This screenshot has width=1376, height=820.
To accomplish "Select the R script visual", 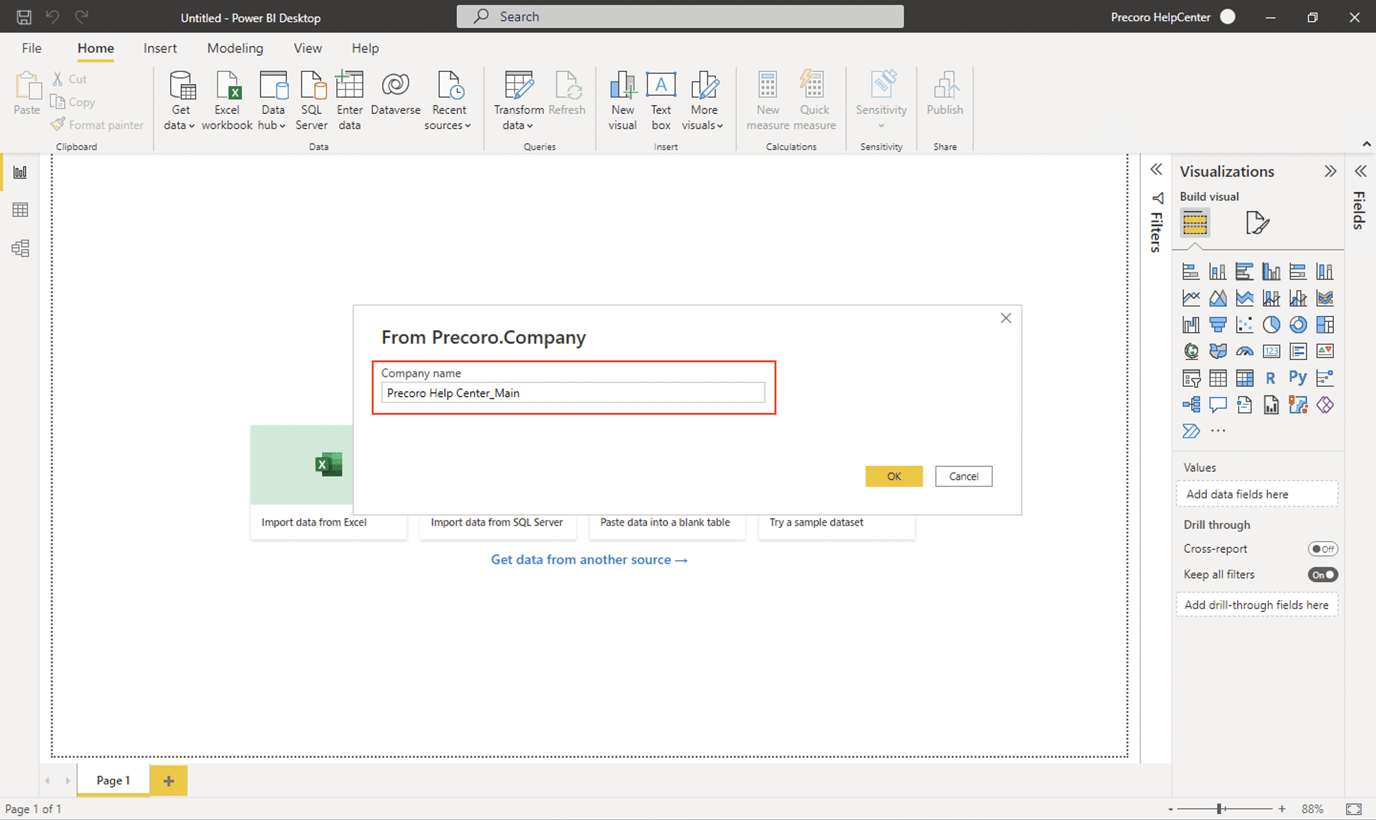I will [x=1271, y=377].
